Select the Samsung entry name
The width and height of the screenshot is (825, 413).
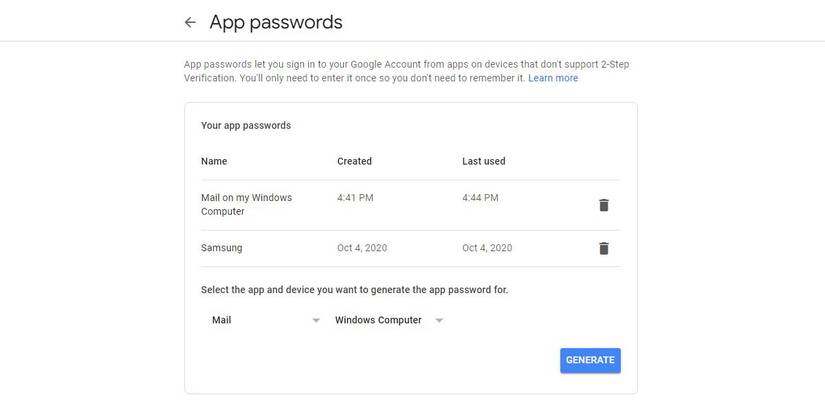(222, 248)
